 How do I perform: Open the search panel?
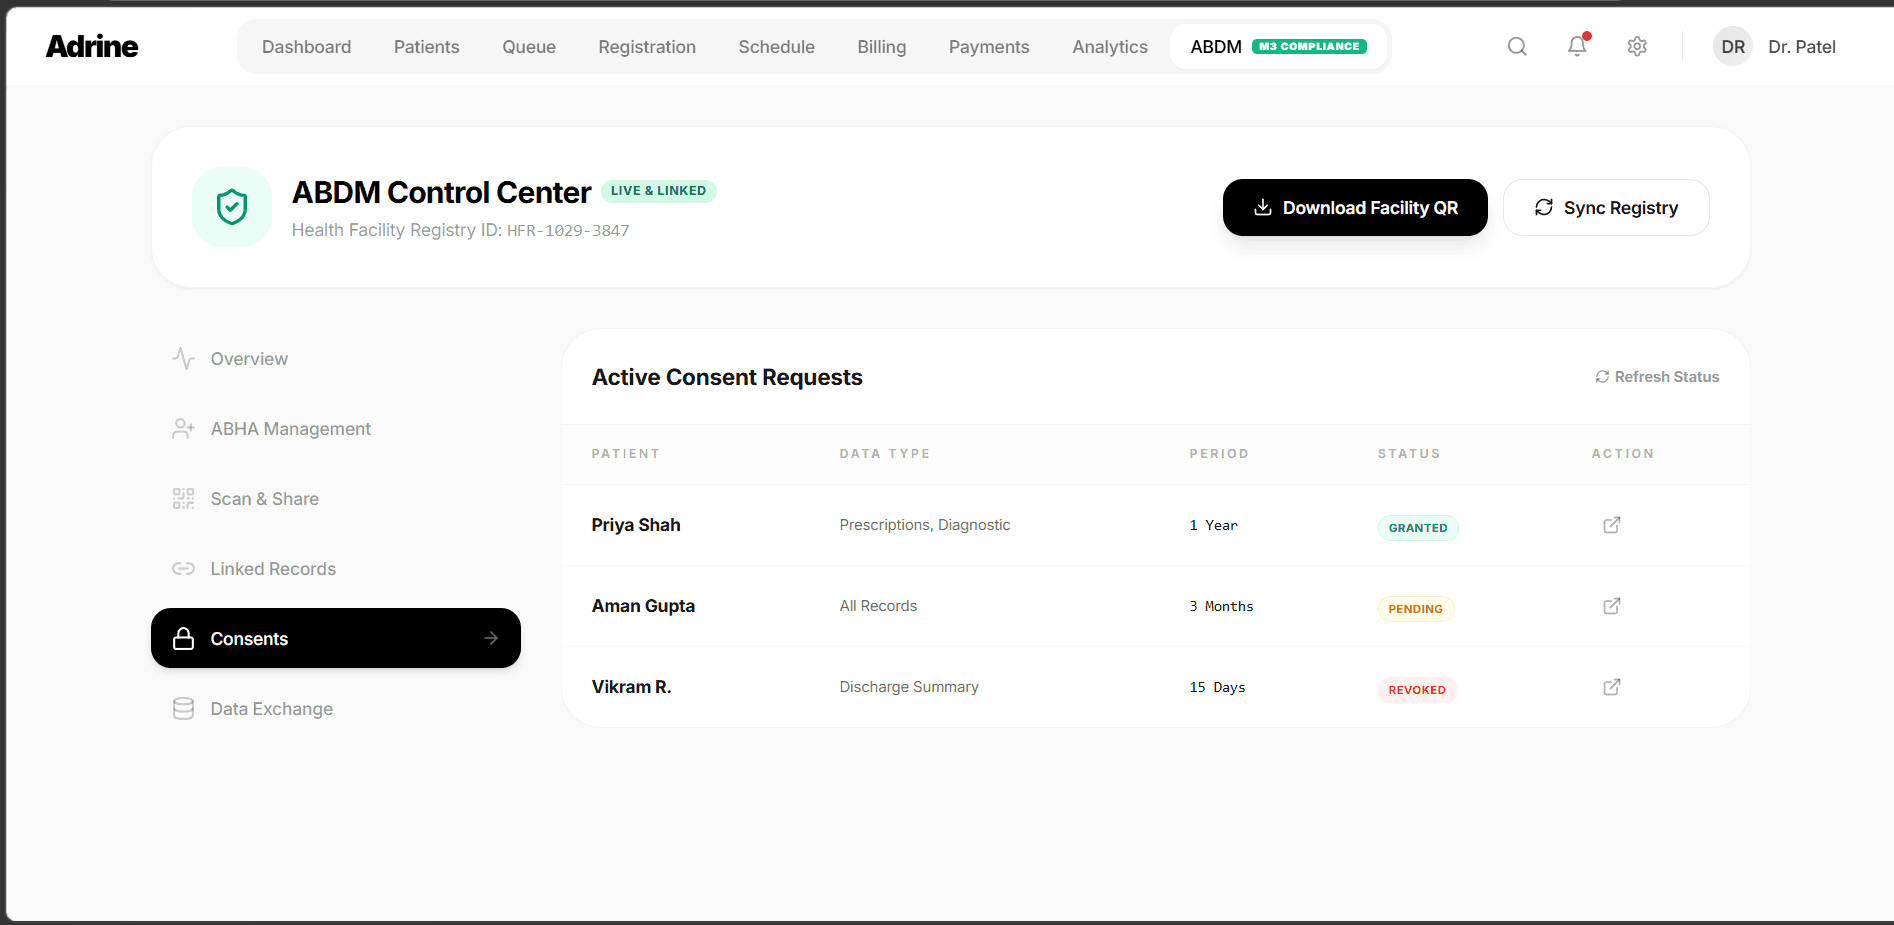[x=1517, y=46]
